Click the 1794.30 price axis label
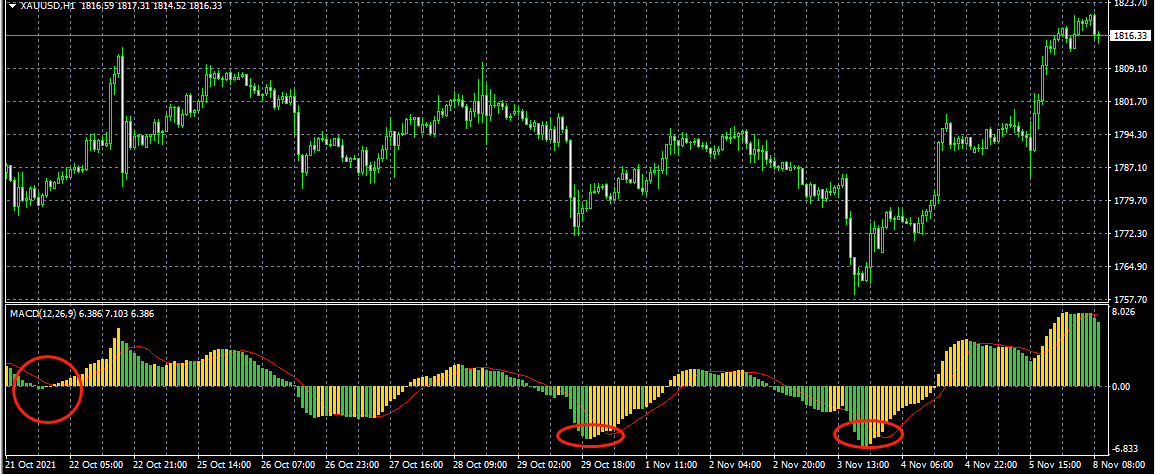This screenshot has height=474, width=1156. pos(1129,135)
